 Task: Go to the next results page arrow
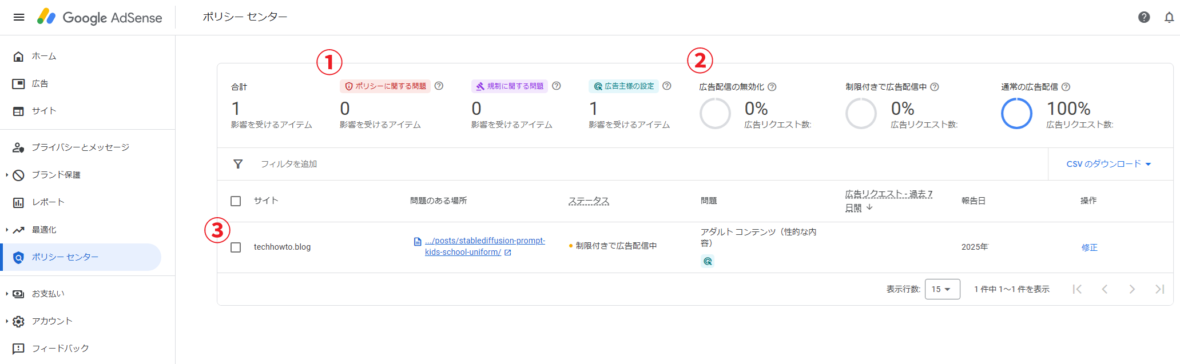coord(1132,289)
